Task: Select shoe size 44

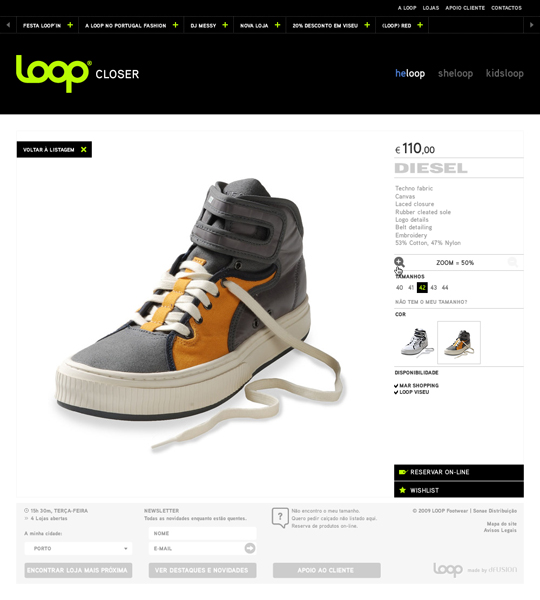Action: [x=445, y=287]
